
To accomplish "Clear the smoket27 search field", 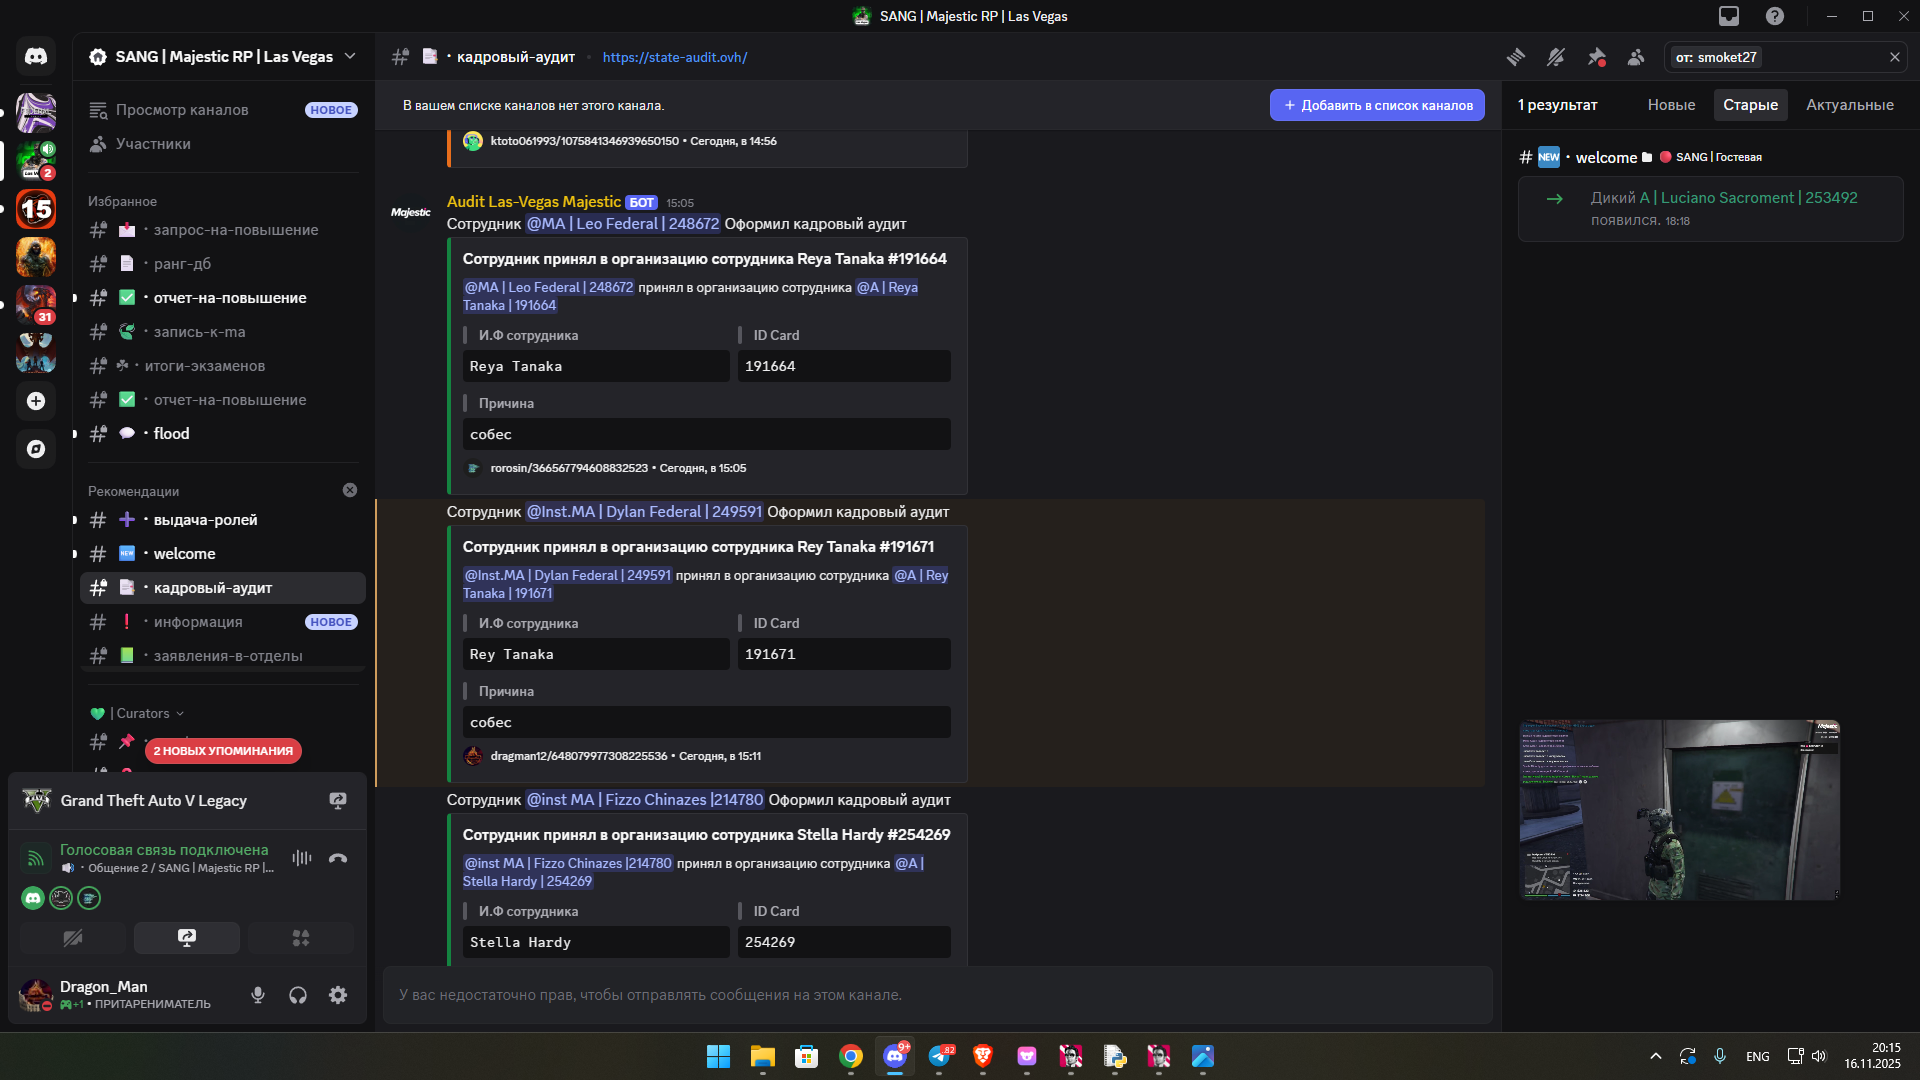I will (x=1894, y=57).
